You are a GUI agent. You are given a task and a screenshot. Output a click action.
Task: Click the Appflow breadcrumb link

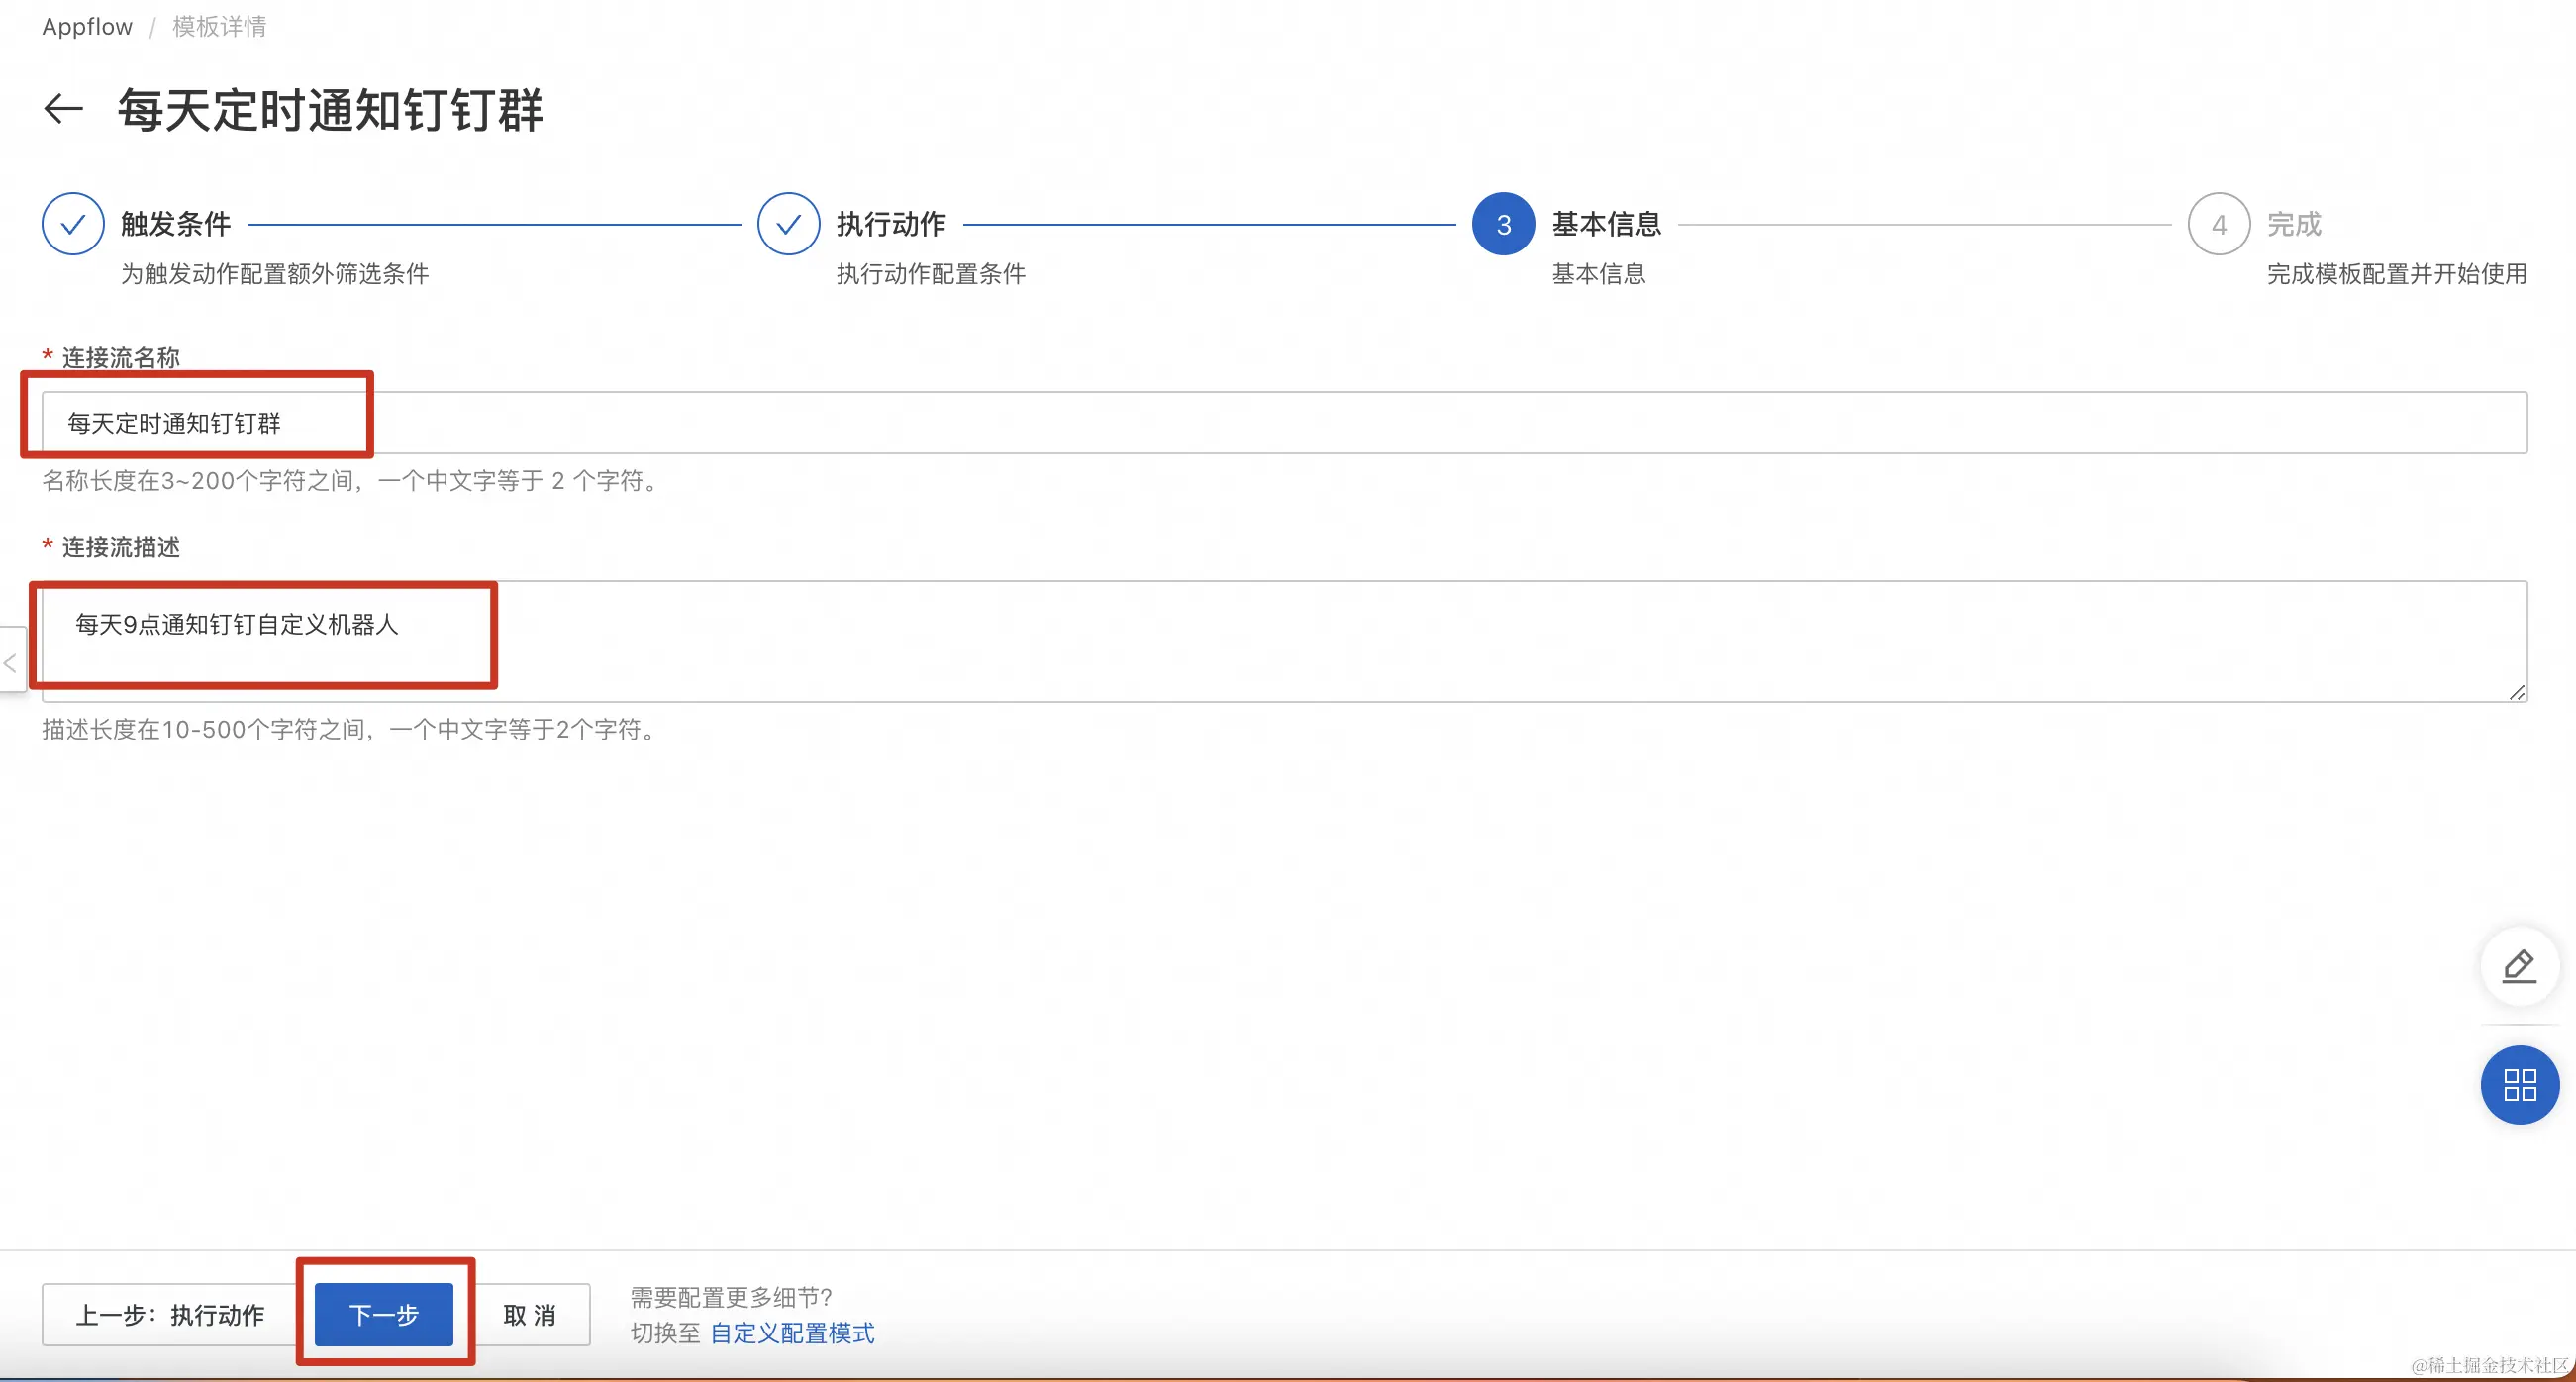[x=87, y=27]
